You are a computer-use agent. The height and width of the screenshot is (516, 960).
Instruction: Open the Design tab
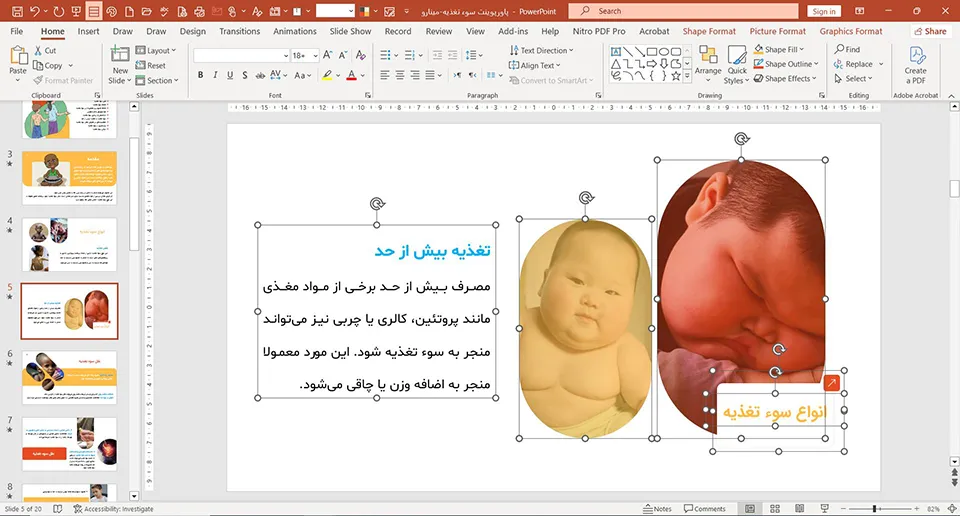point(193,31)
